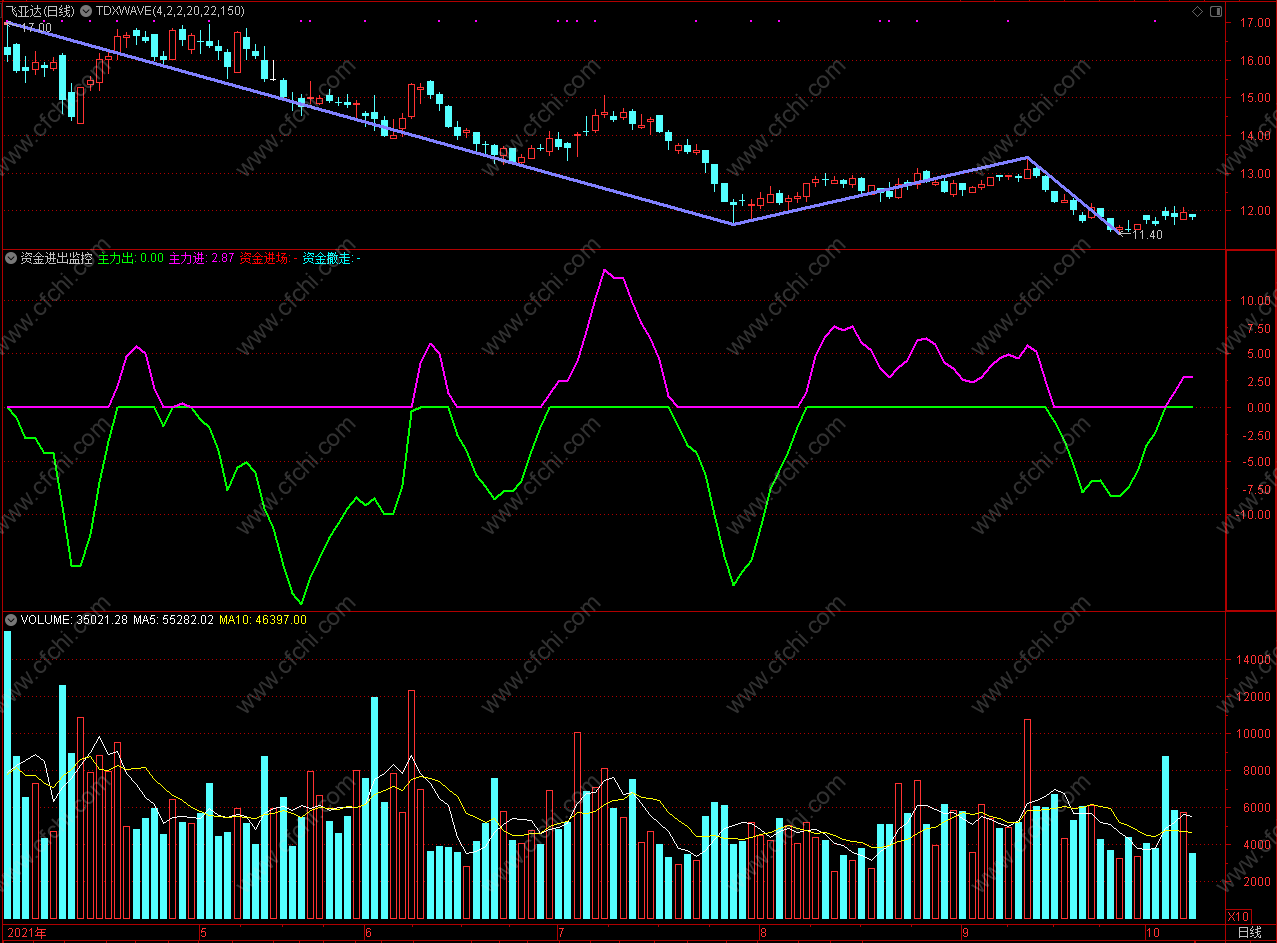Click the 11.40 low price annotation
1277x943 pixels.
[x=1147, y=235]
